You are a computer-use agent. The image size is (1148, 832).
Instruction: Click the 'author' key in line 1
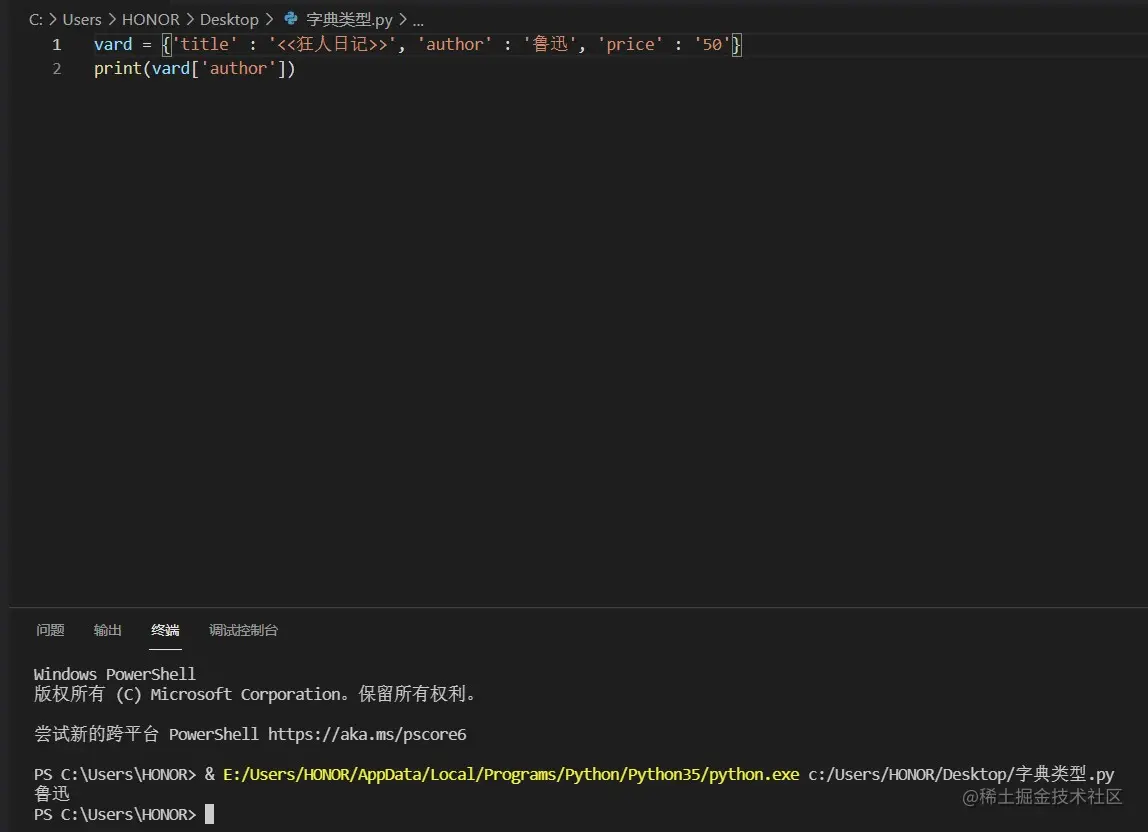pyautogui.click(x=454, y=45)
